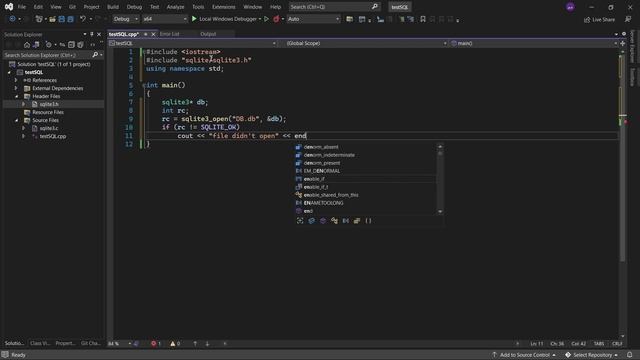The width and height of the screenshot is (640, 360).
Task: Switch to the Error List tab
Action: [170, 34]
